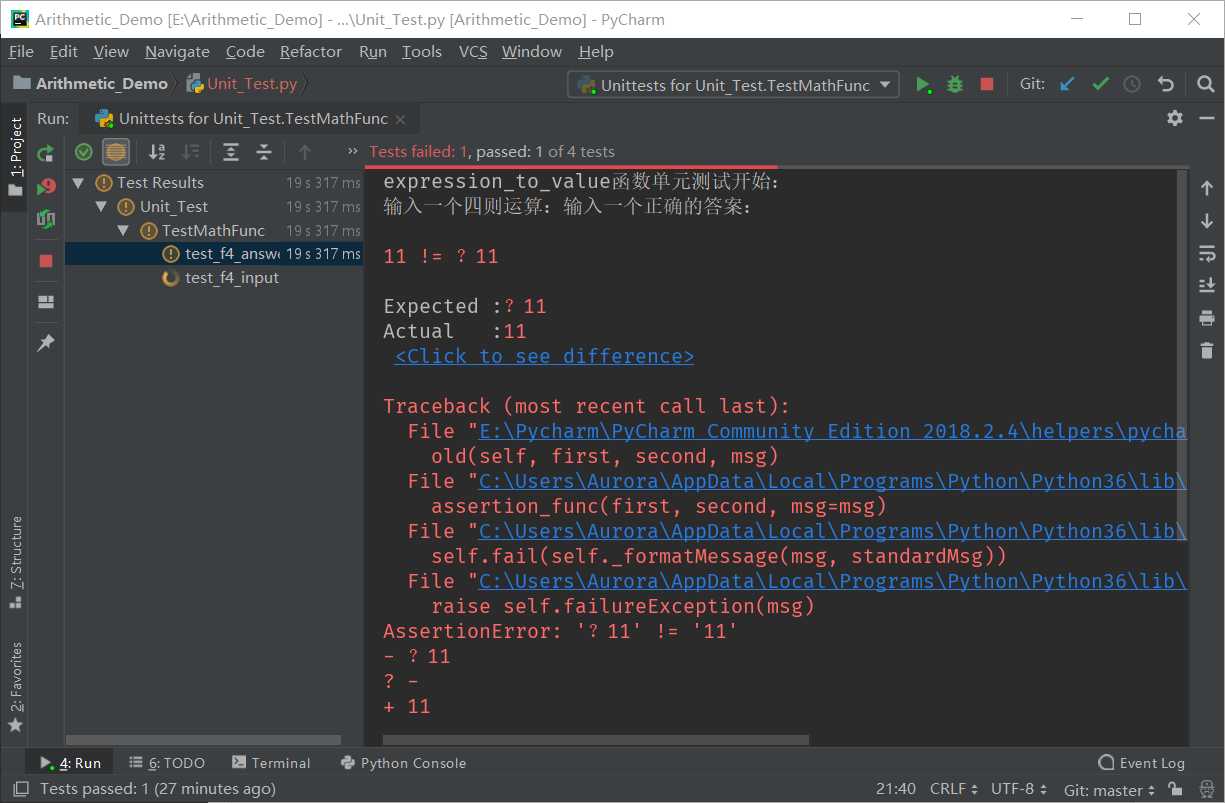The height and width of the screenshot is (803, 1225).
Task: Start debugging with the green bug icon
Action: click(x=955, y=85)
